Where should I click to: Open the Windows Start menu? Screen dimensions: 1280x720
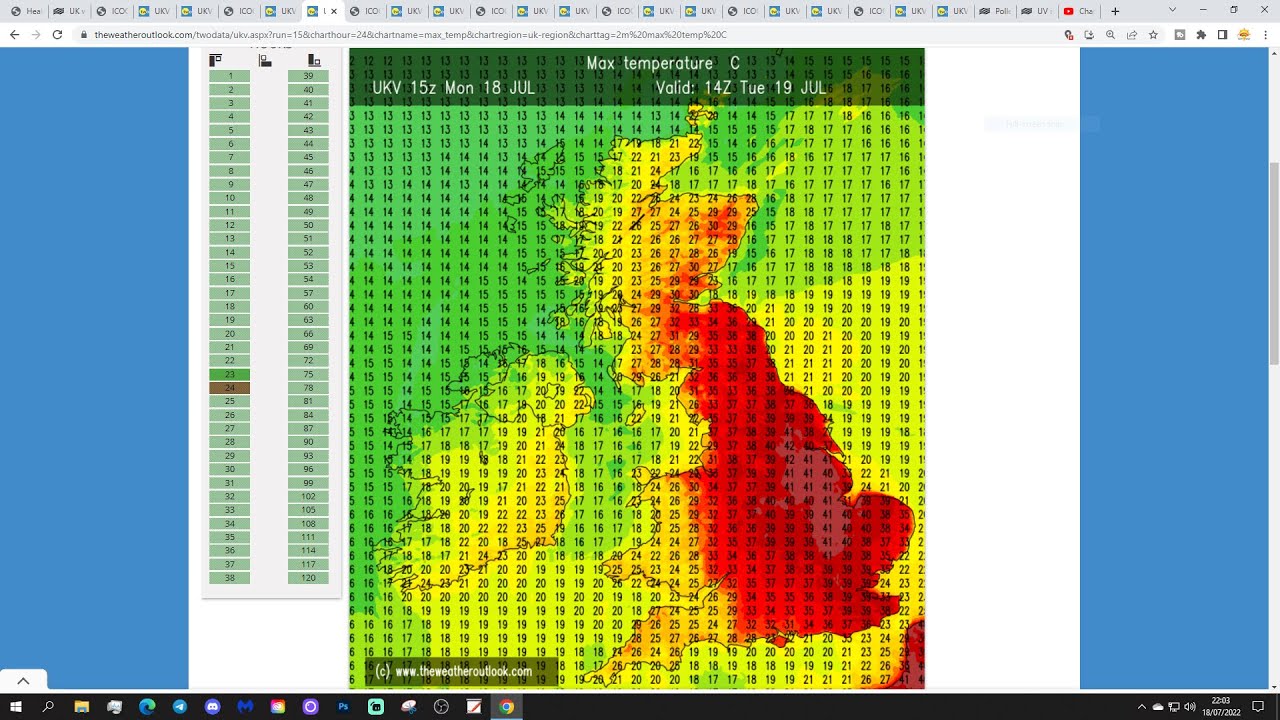[x=16, y=707]
